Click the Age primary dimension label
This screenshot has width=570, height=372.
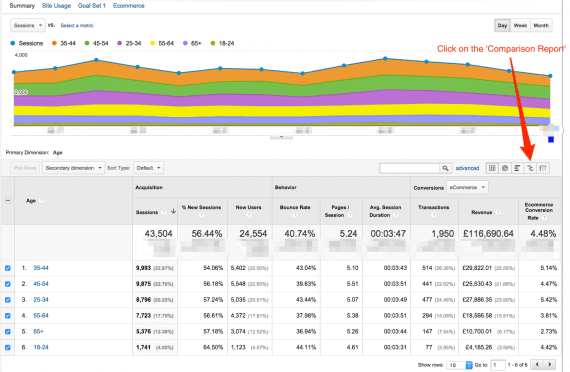[57, 152]
